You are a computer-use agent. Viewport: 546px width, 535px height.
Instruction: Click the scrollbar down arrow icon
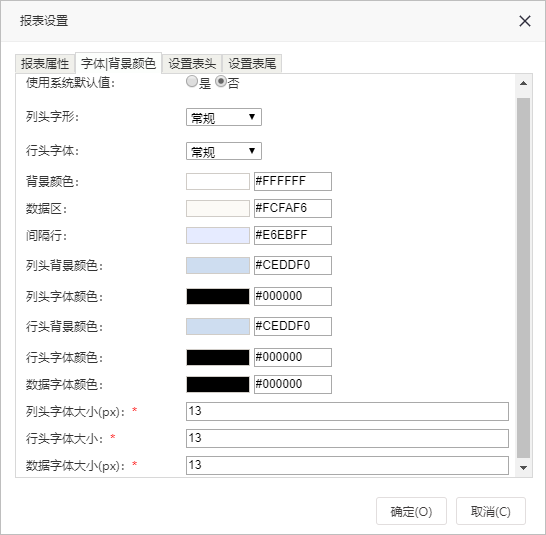tap(523, 467)
